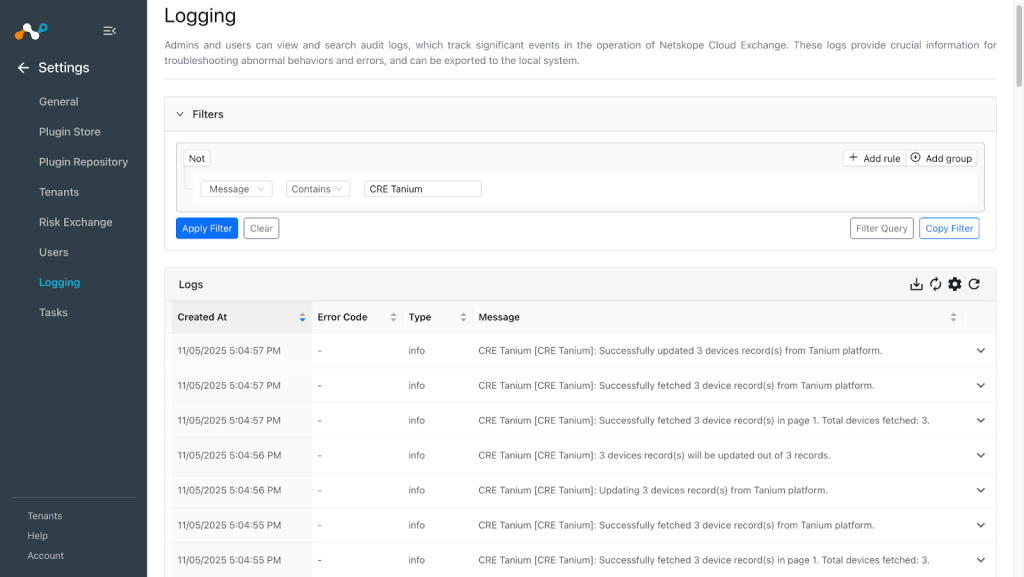Open Tenants link at sidebar bottom
The height and width of the screenshot is (577, 1024).
[44, 516]
